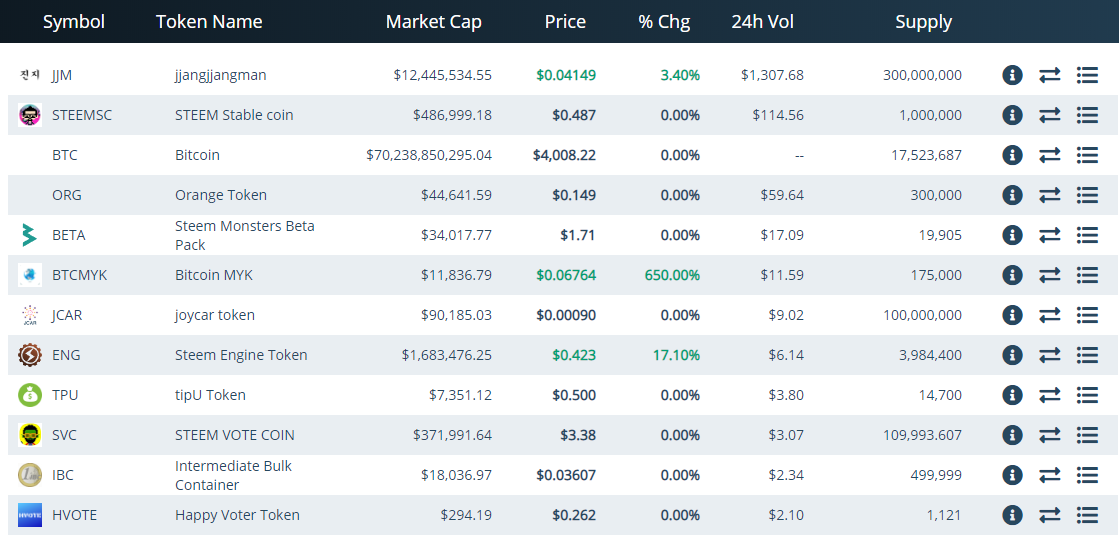Click the $70,238,850,295.04 market cap

pos(429,155)
